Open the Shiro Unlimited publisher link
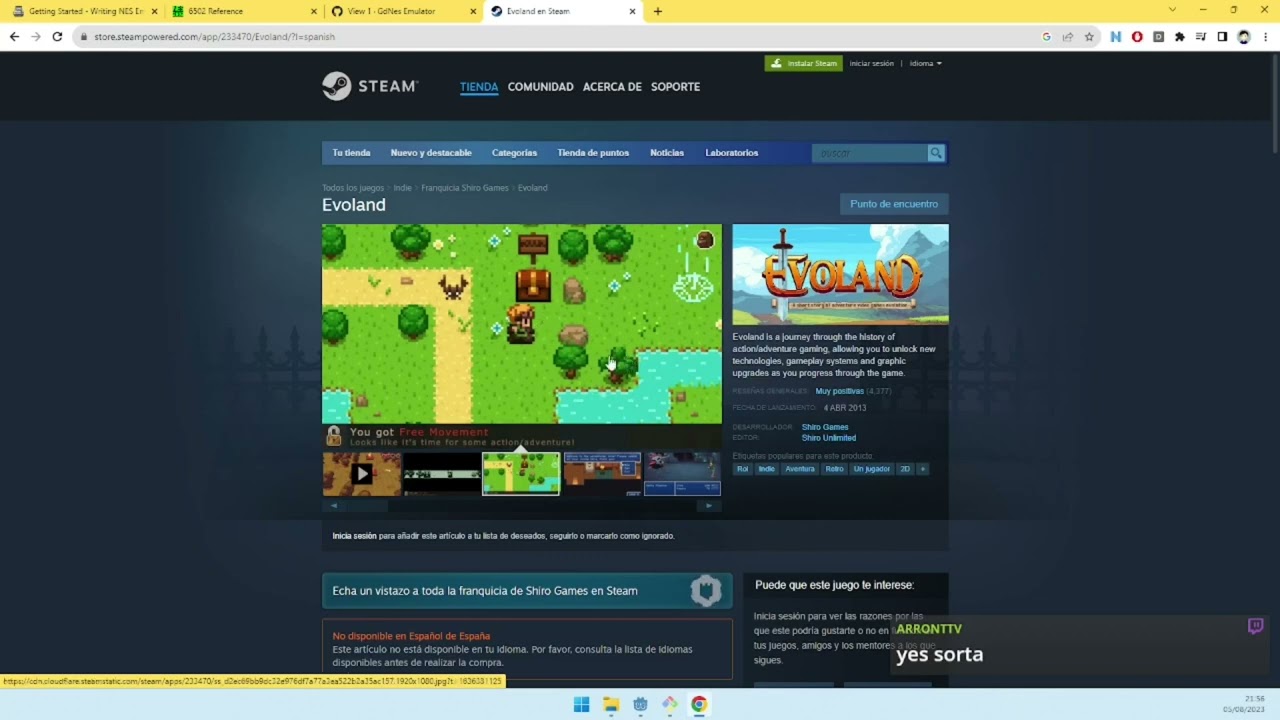This screenshot has height=720, width=1280. click(829, 438)
